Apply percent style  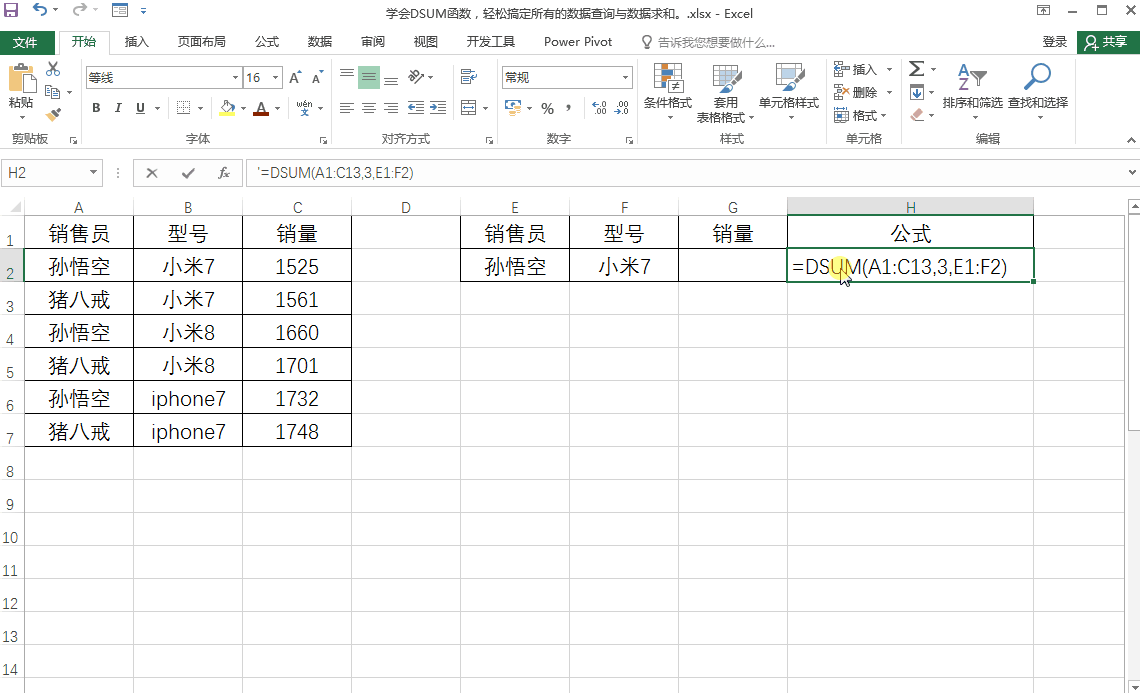[x=547, y=108]
